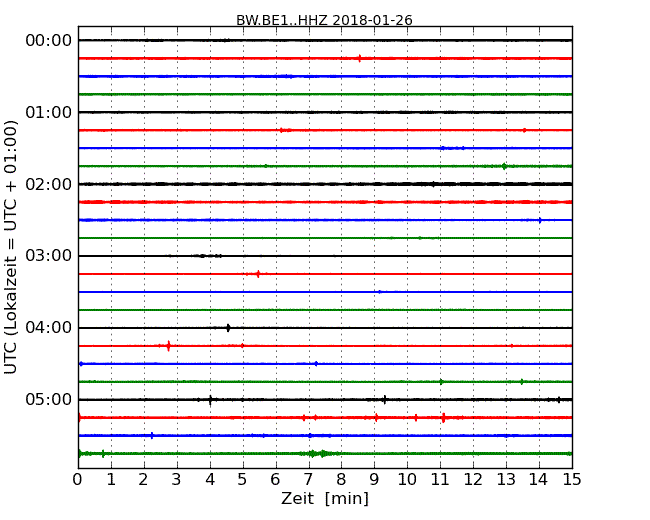Click x-axis tick label 5
Viewport: 650px width, 520px height.
click(x=243, y=480)
